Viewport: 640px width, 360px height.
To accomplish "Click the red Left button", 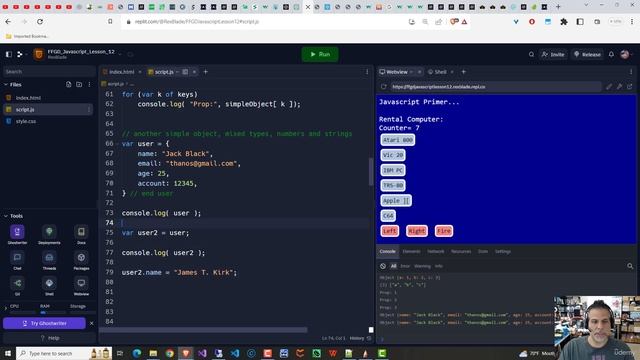I will coord(389,231).
